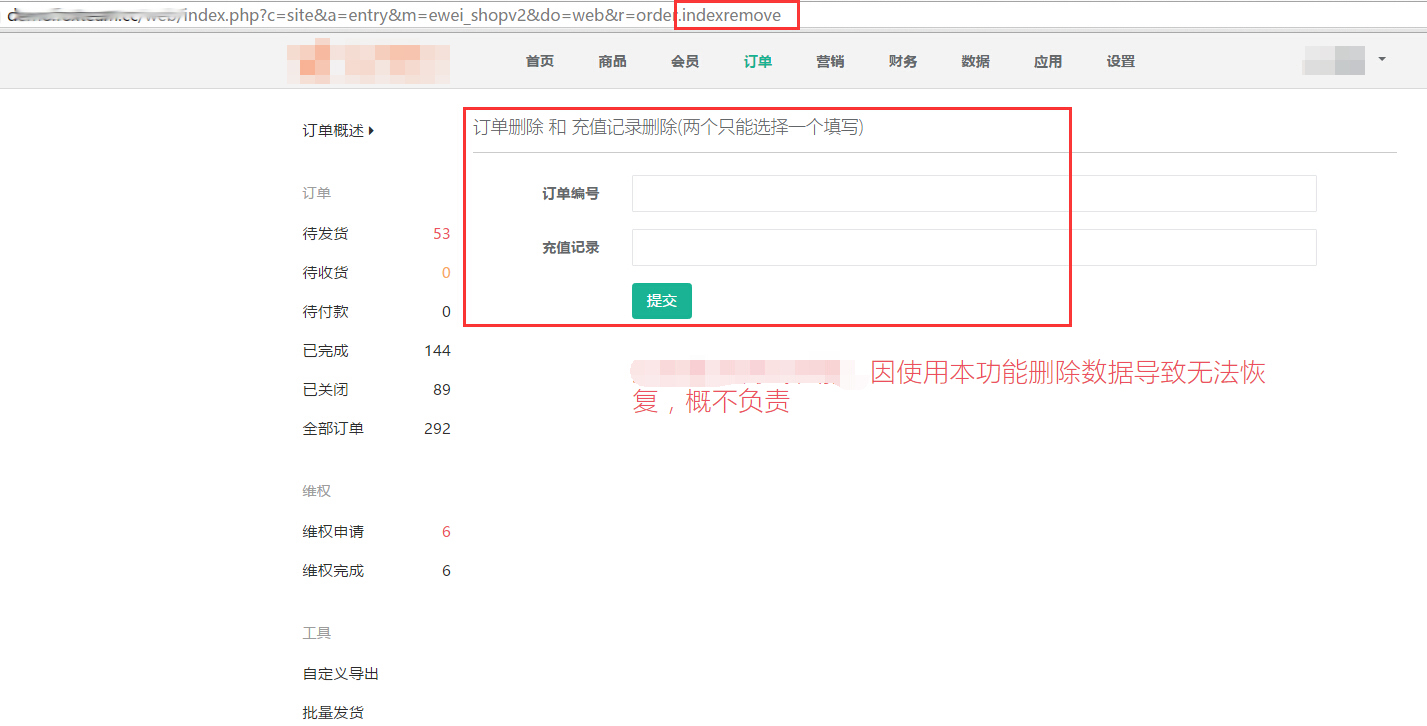The width and height of the screenshot is (1427, 726).
Task: Switch to the 财务 section
Action: pos(902,62)
